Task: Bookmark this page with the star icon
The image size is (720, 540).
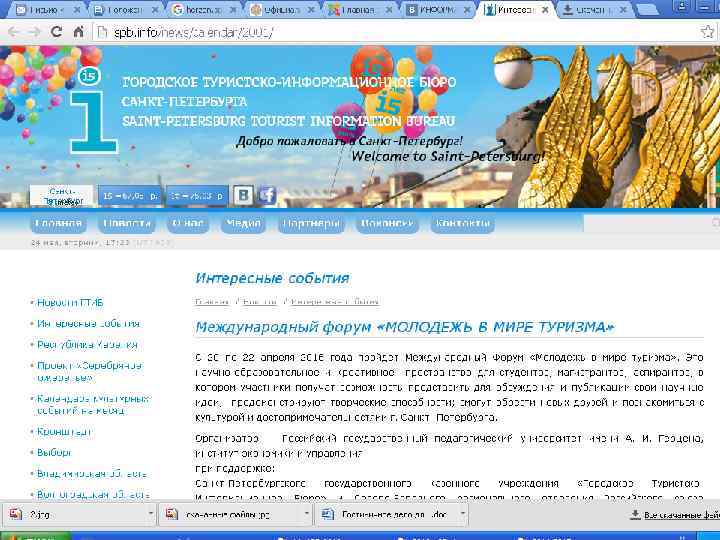Action: tap(708, 32)
